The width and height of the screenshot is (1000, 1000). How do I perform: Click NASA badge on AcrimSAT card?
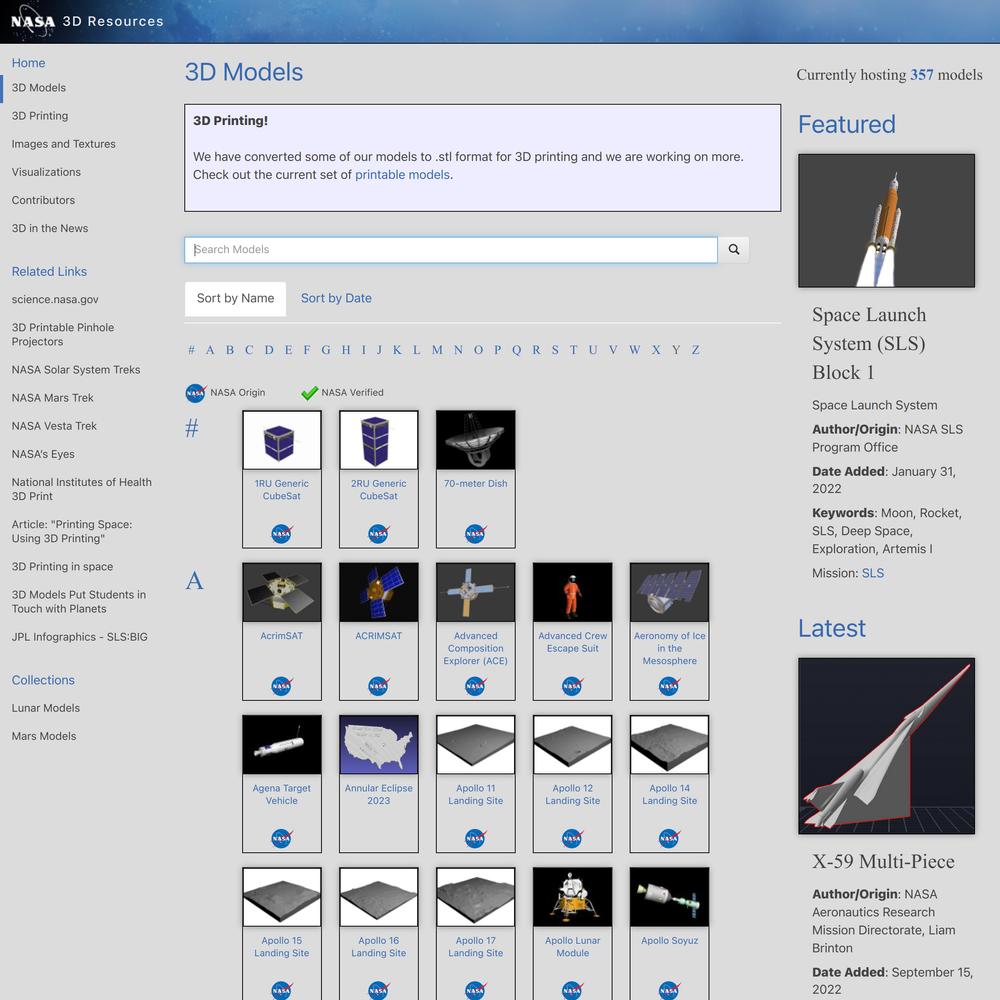pyautogui.click(x=281, y=686)
